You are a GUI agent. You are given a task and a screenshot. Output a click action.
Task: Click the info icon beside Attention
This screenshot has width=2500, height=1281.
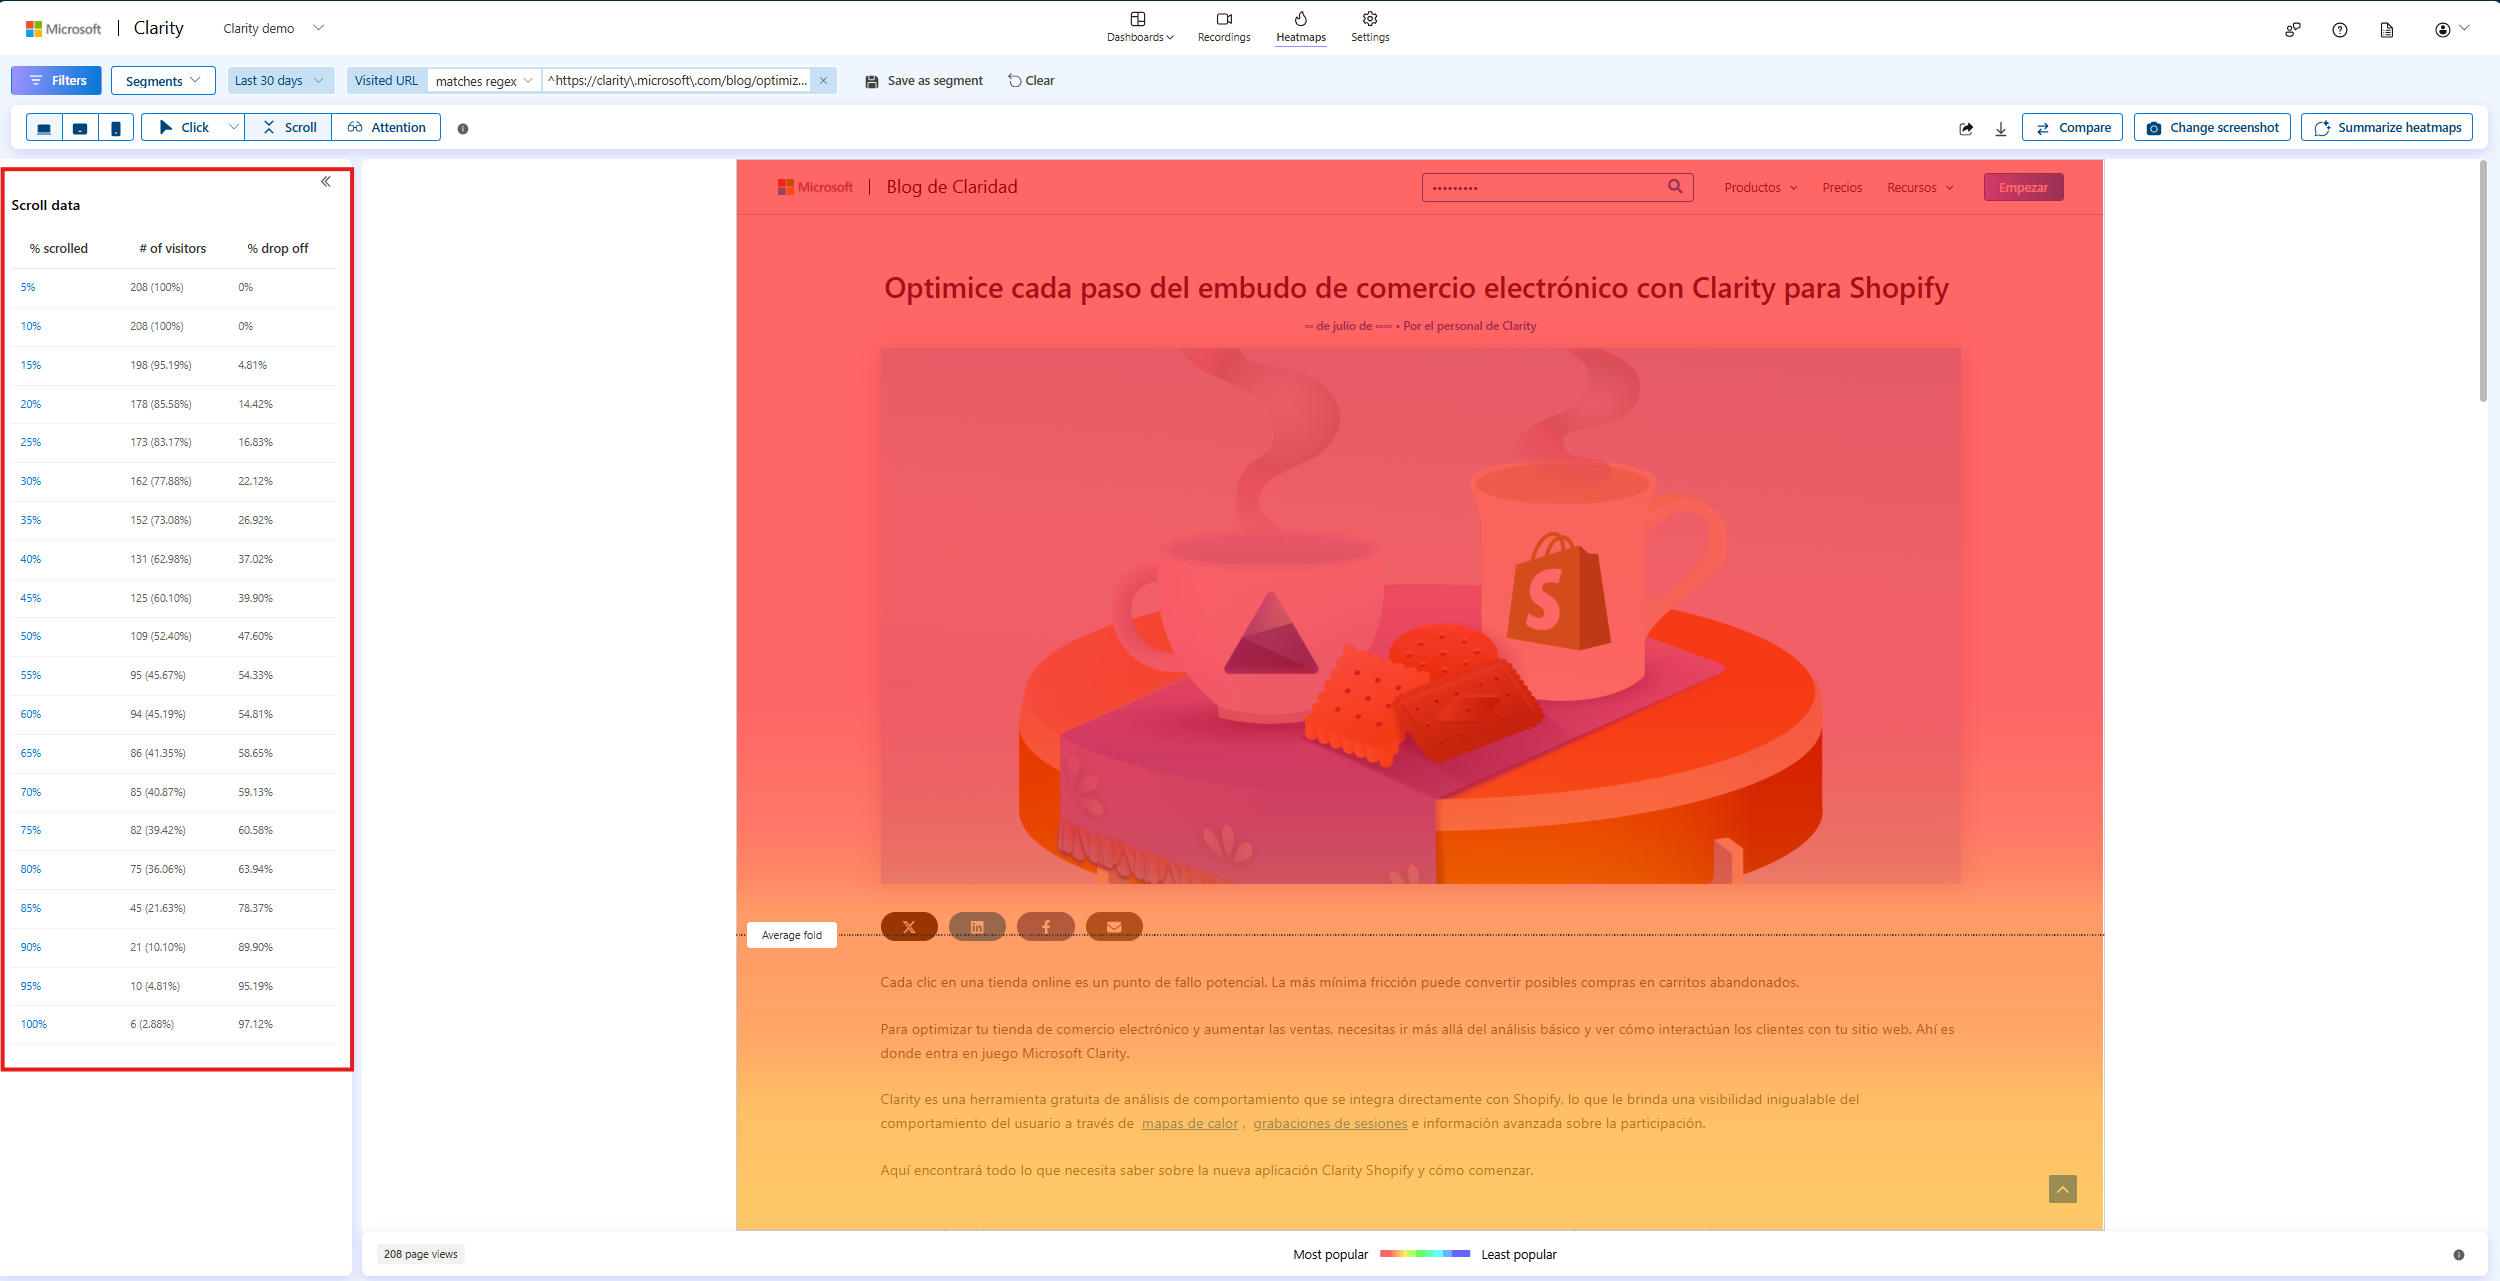pyautogui.click(x=463, y=129)
